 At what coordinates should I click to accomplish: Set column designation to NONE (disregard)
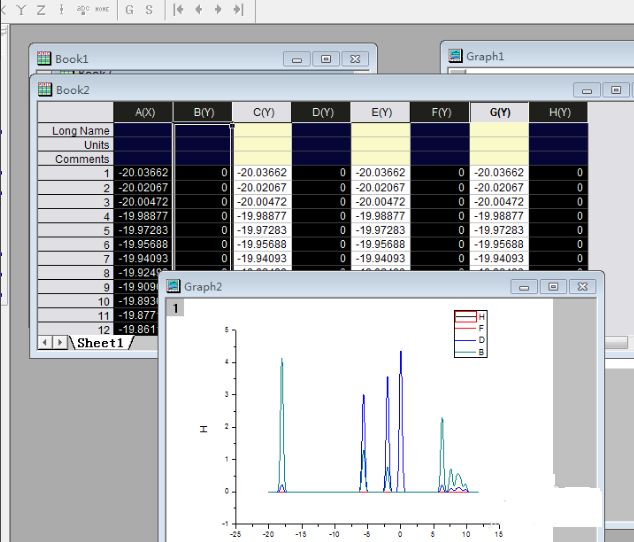point(102,9)
